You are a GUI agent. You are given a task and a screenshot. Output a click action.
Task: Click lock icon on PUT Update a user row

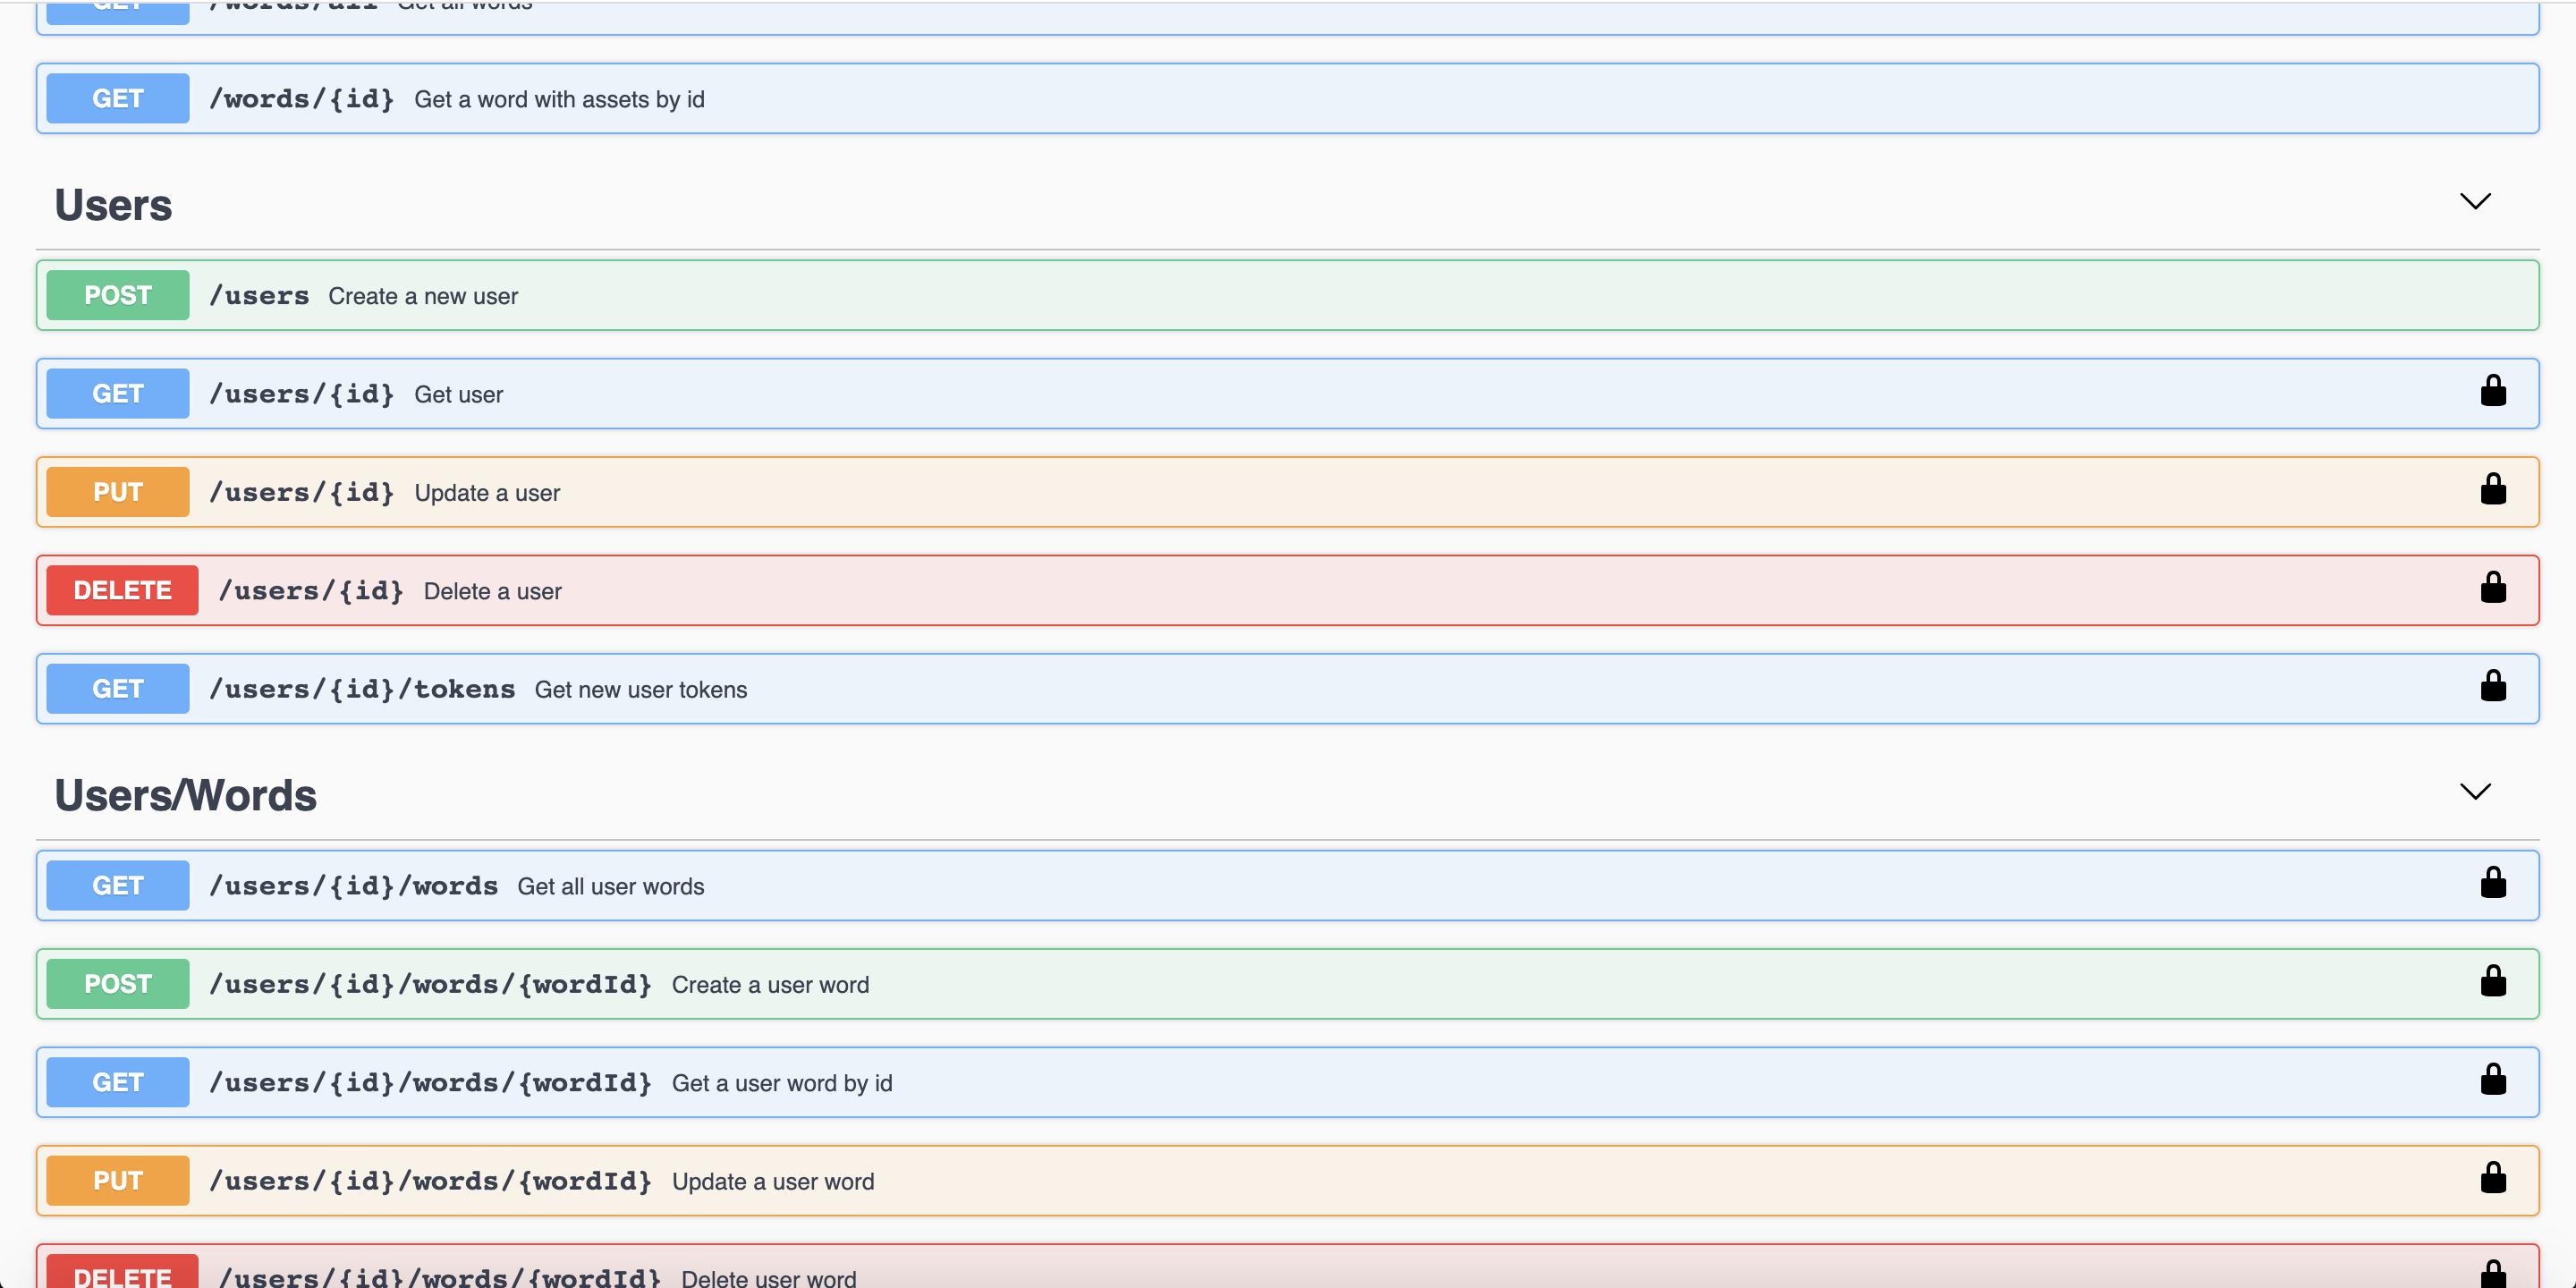point(2492,490)
